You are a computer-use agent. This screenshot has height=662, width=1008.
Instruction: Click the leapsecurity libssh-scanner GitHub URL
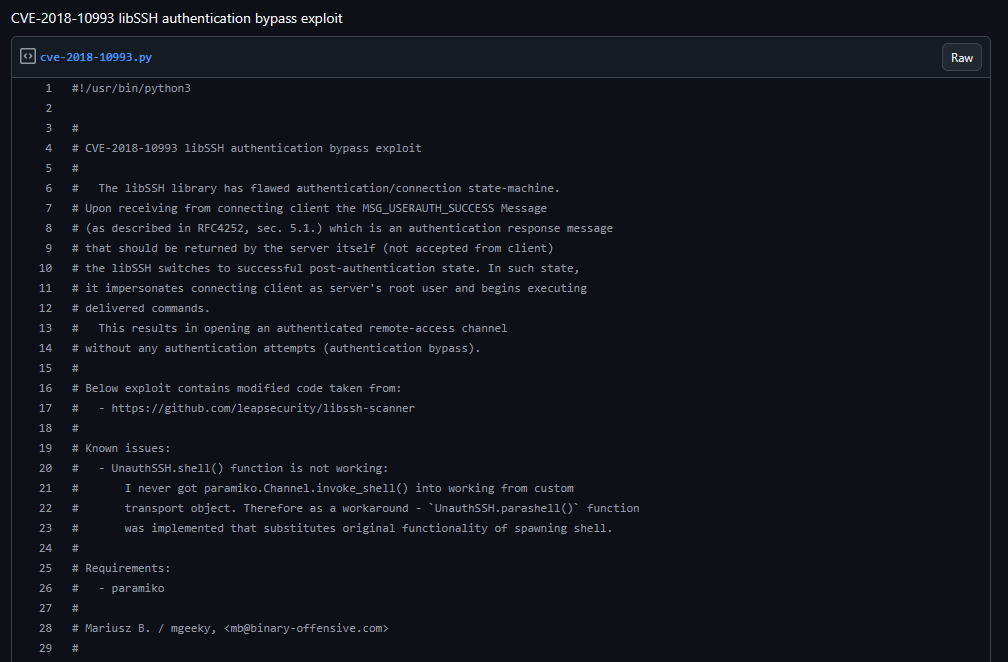(x=262, y=408)
